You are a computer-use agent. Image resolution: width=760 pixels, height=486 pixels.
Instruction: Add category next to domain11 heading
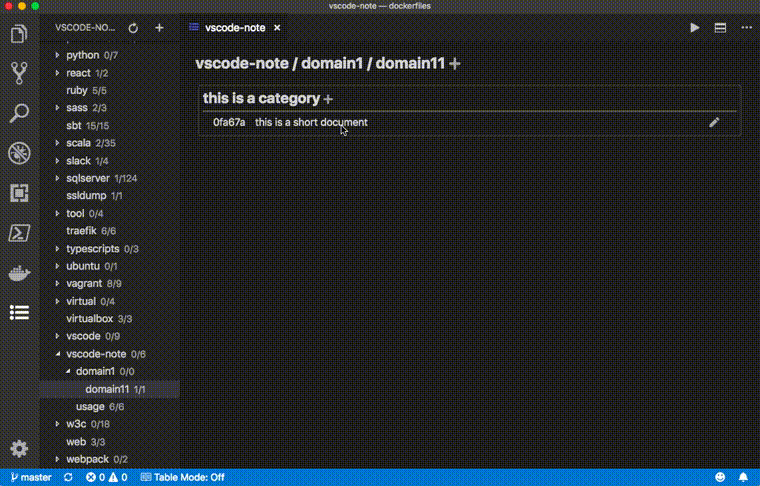pyautogui.click(x=455, y=63)
